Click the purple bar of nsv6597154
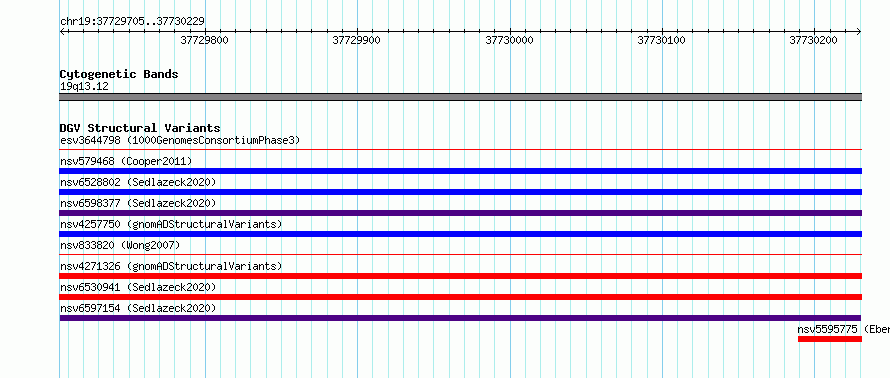This screenshot has width=890, height=378. point(461,318)
